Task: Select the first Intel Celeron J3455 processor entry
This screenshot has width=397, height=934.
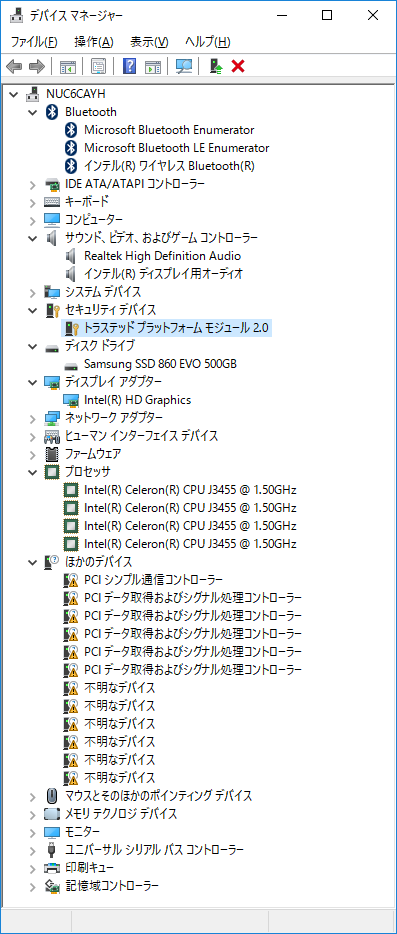Action: tap(190, 490)
